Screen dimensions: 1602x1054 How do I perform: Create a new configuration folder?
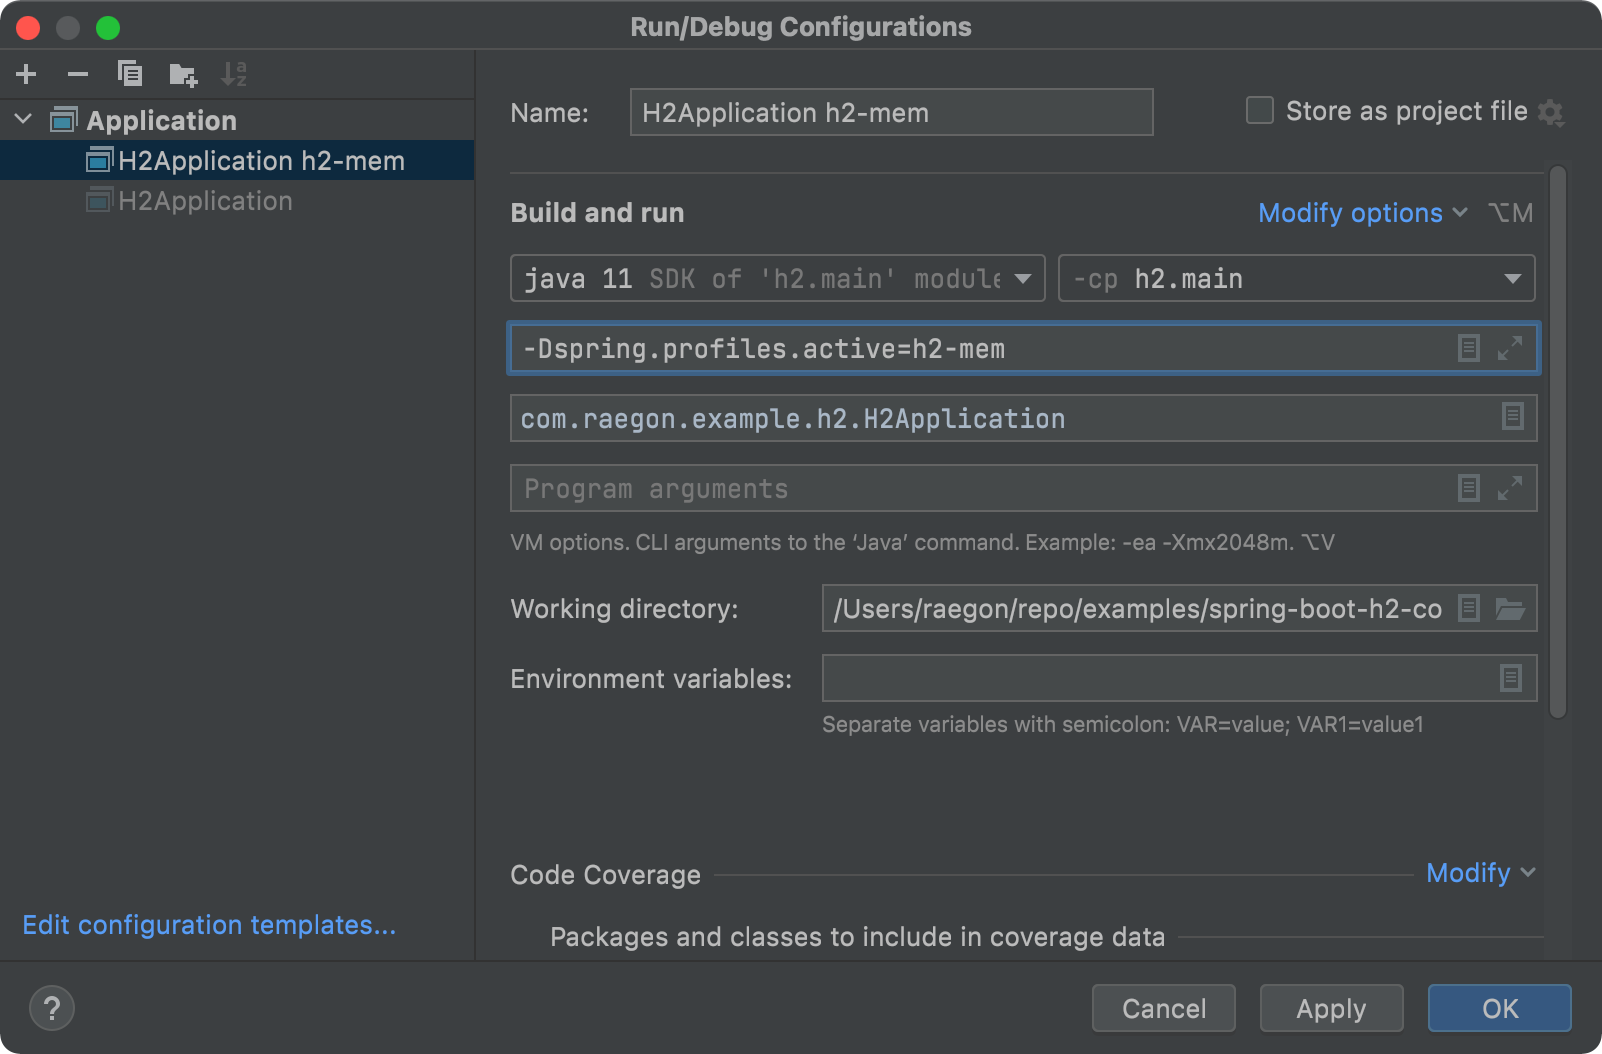182,74
